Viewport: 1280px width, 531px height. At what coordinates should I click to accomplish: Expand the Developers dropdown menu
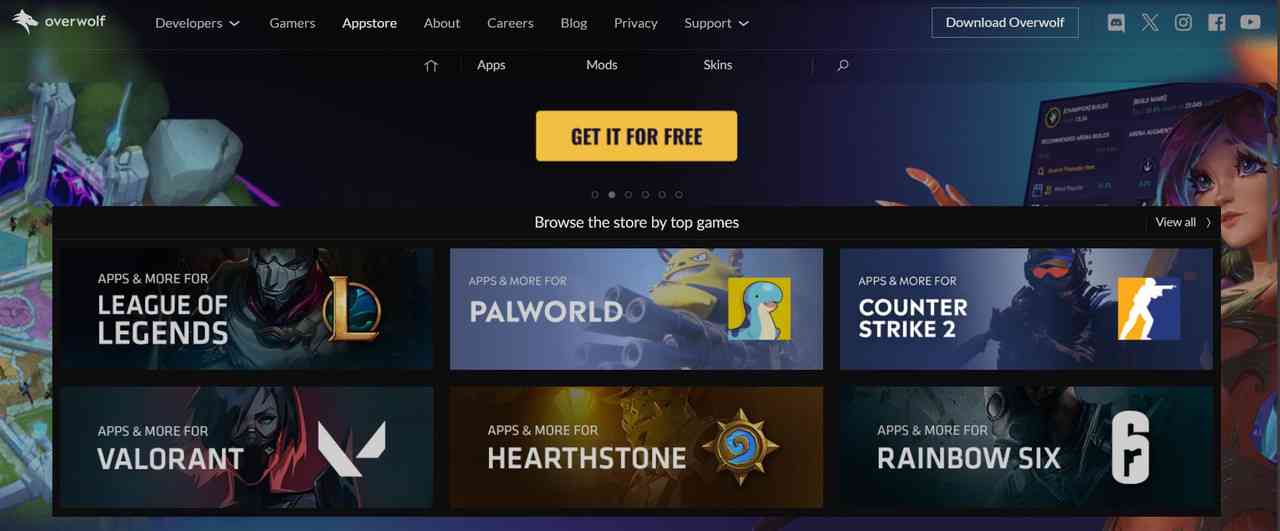[x=197, y=23]
